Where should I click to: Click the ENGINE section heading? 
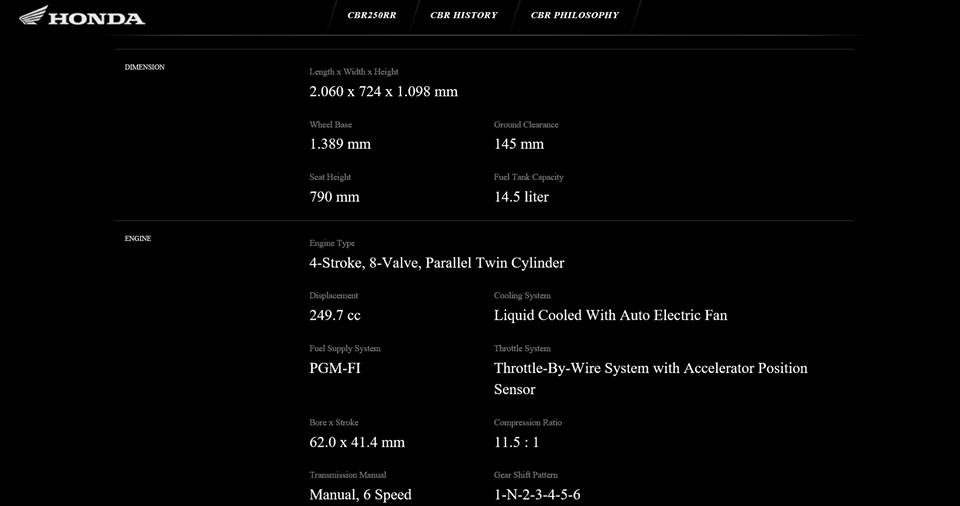(138, 239)
